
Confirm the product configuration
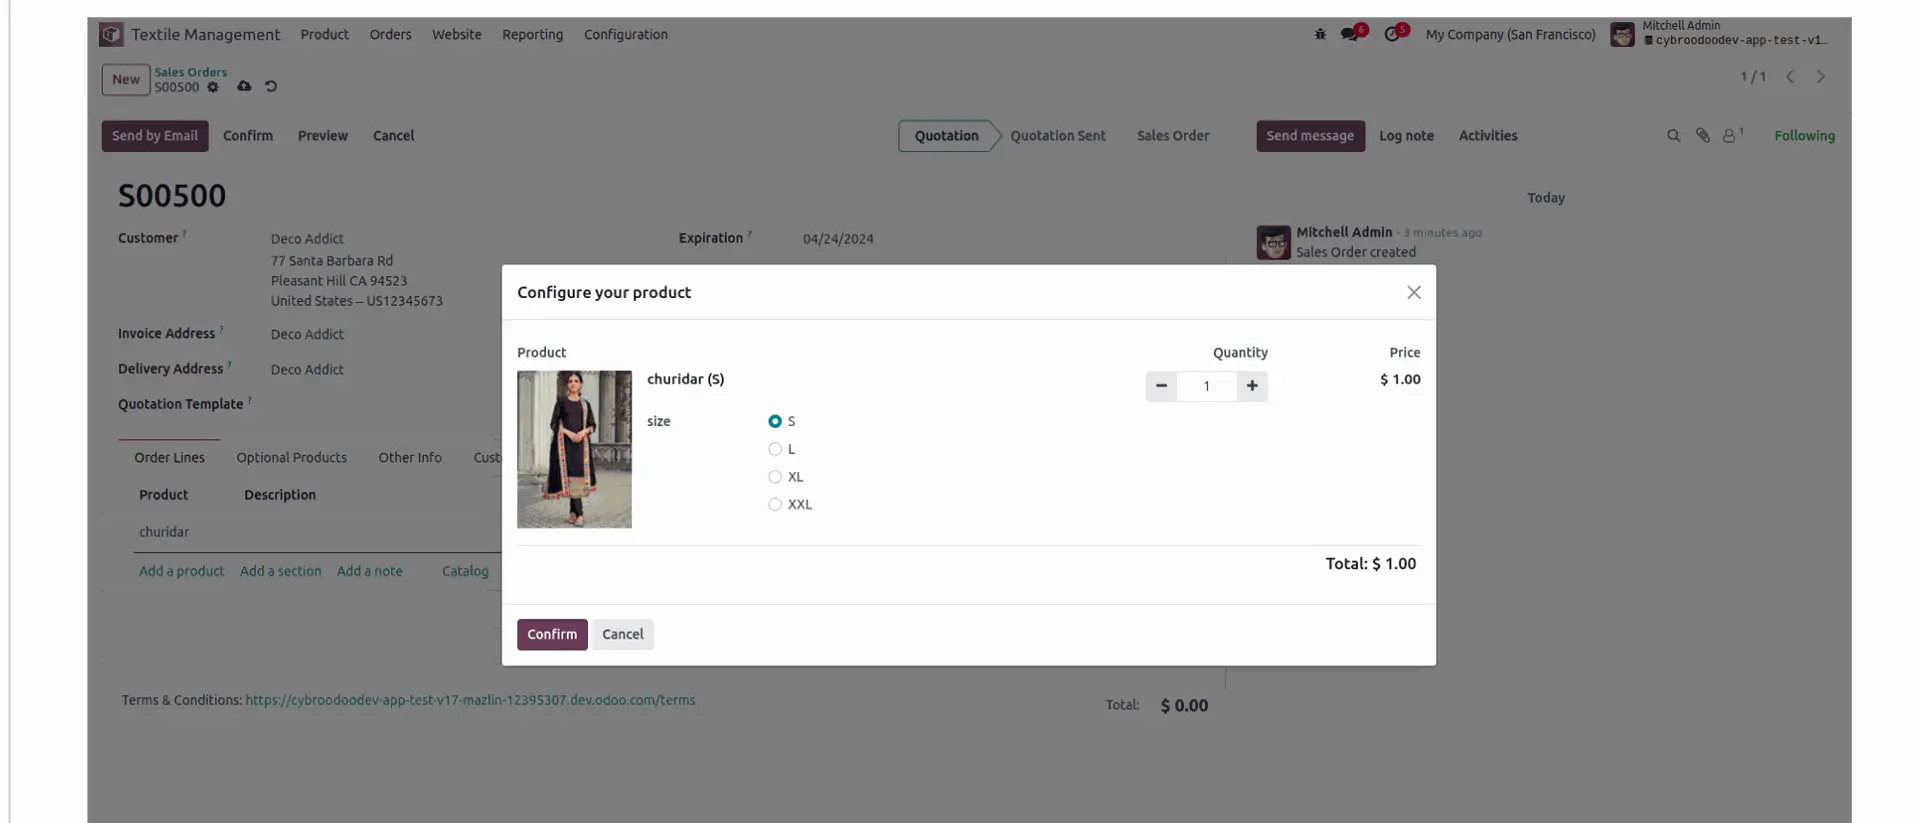tap(552, 634)
